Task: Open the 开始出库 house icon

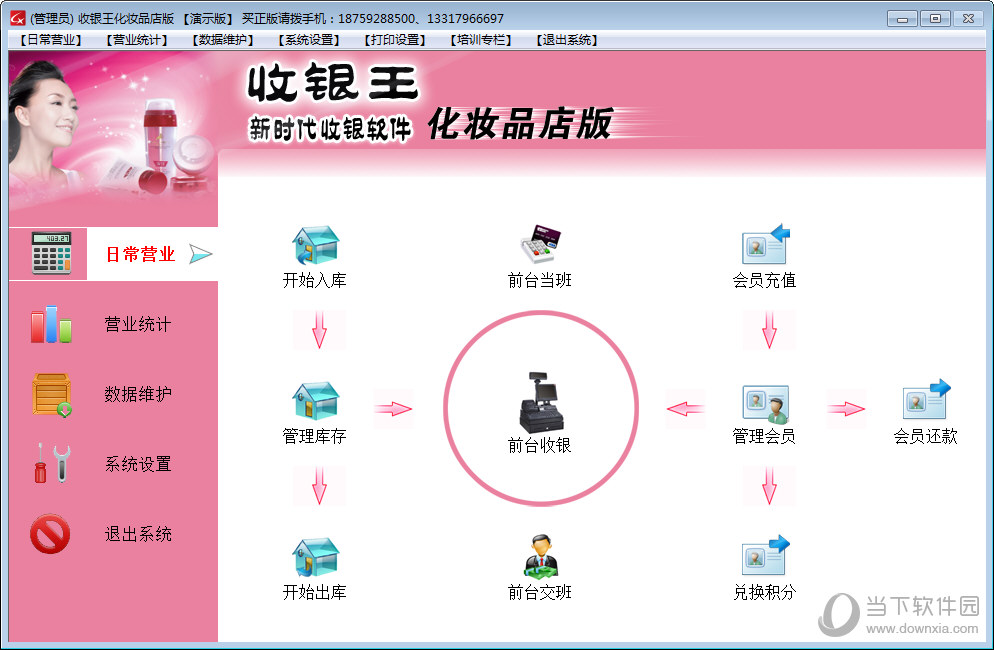Action: (x=316, y=557)
